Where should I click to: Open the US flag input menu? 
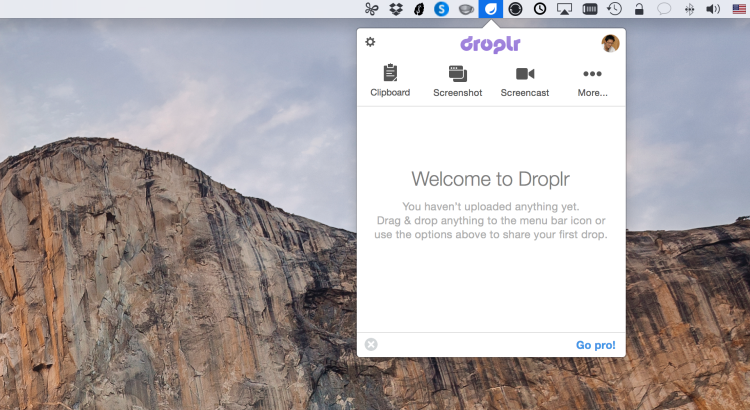click(x=739, y=9)
